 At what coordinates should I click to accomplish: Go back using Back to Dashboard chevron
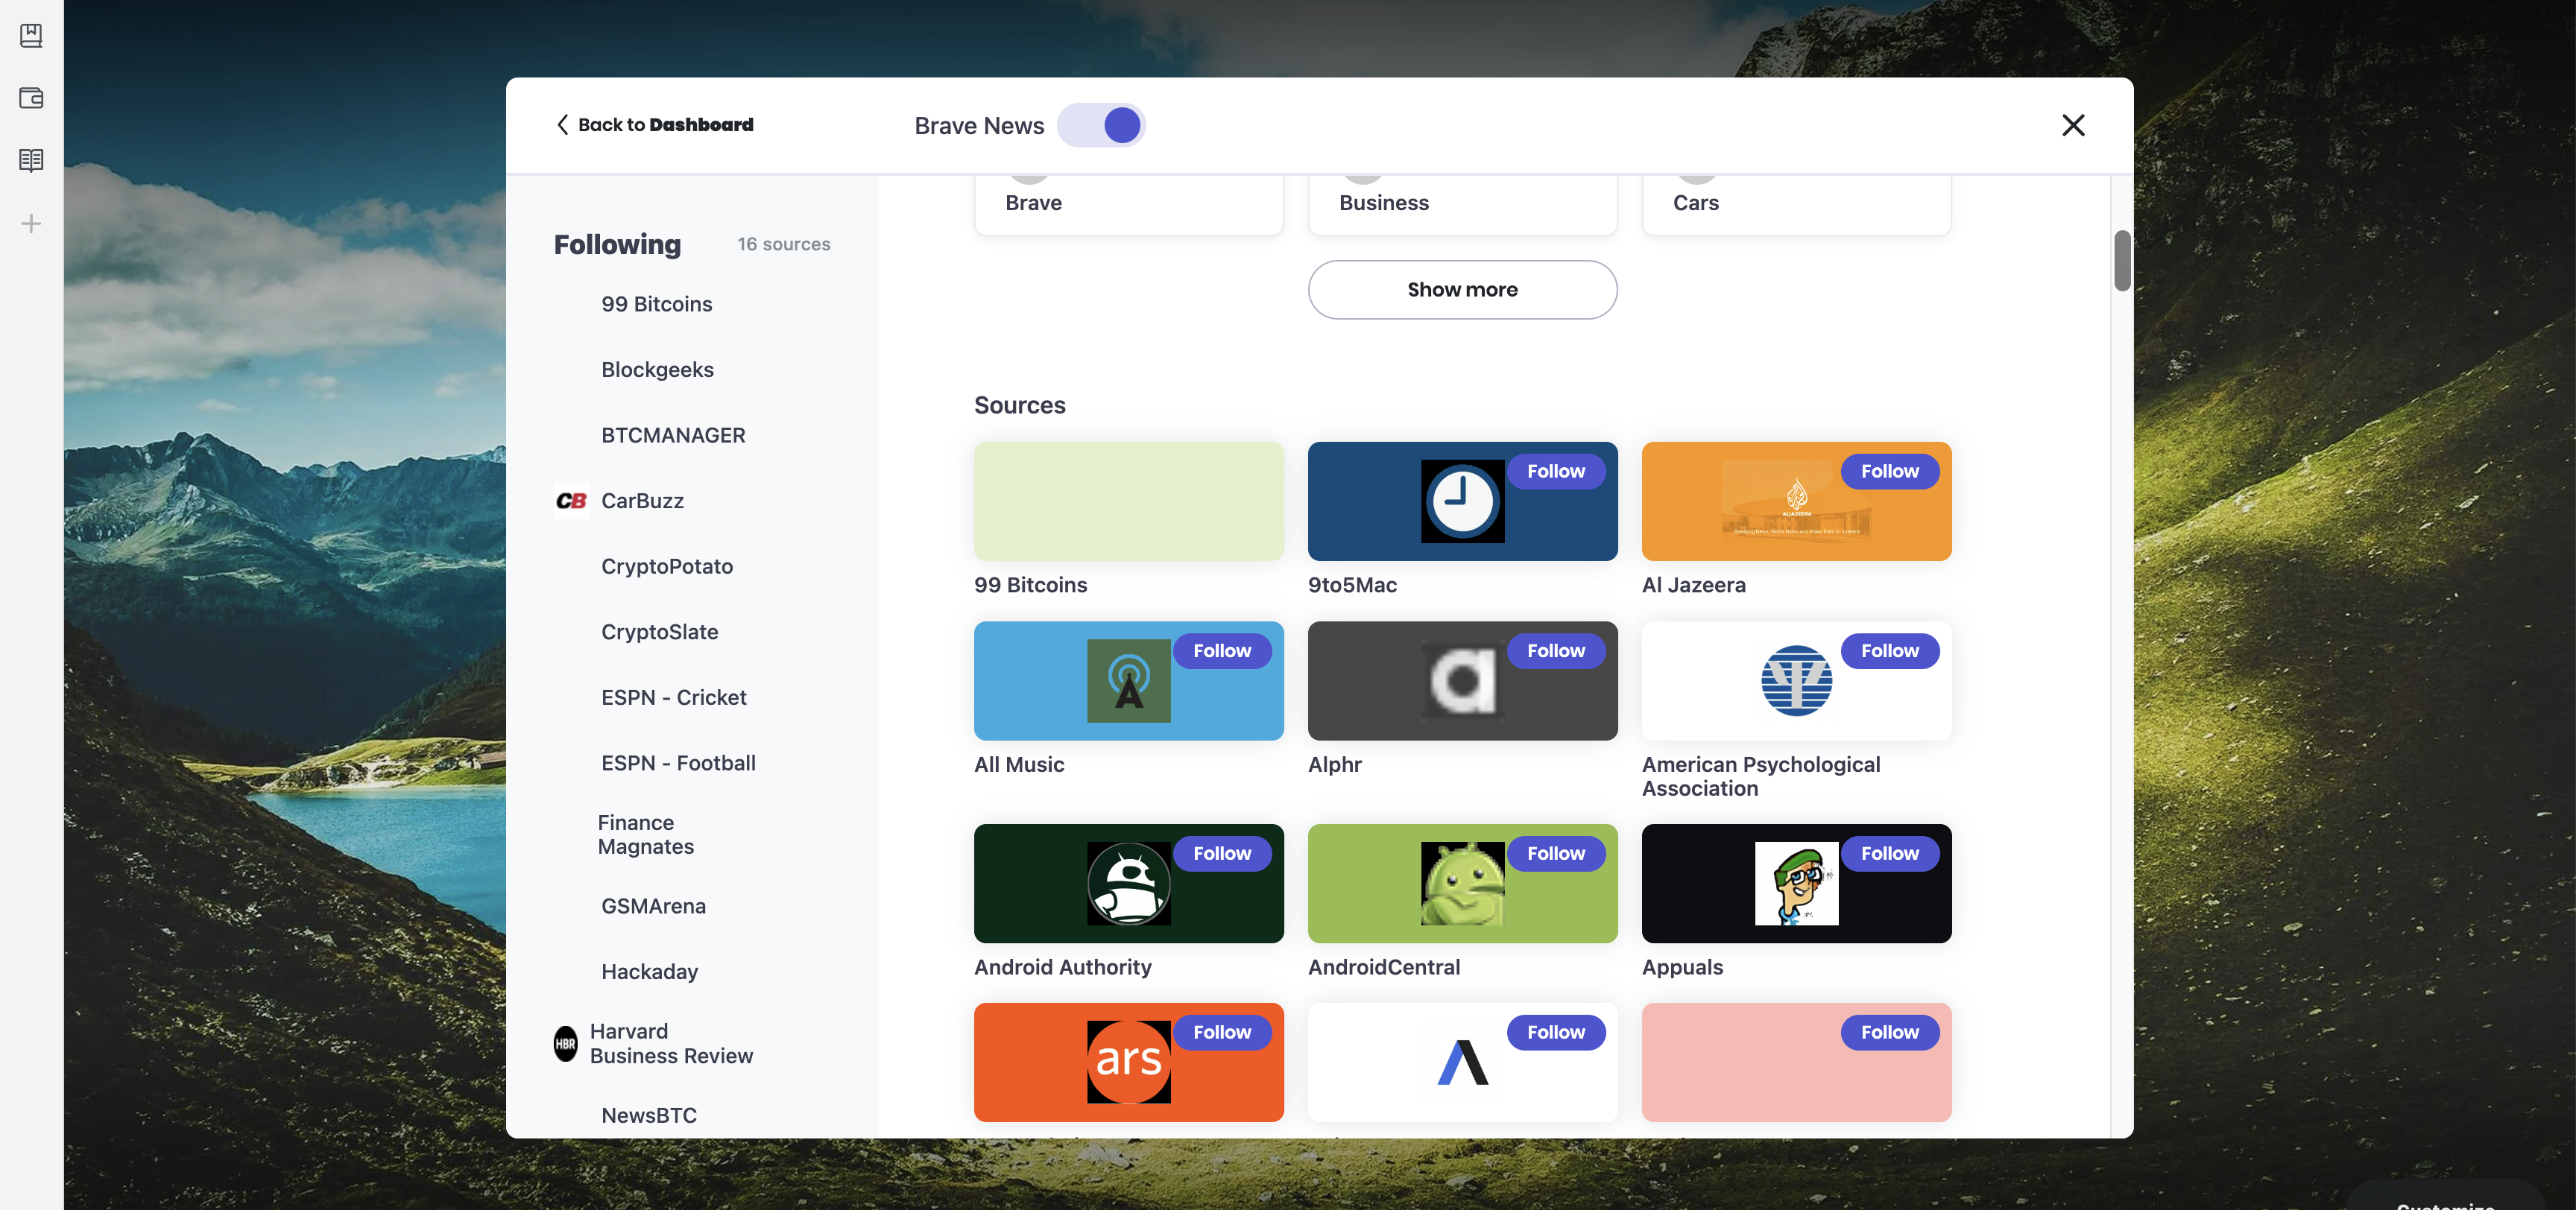click(x=563, y=125)
